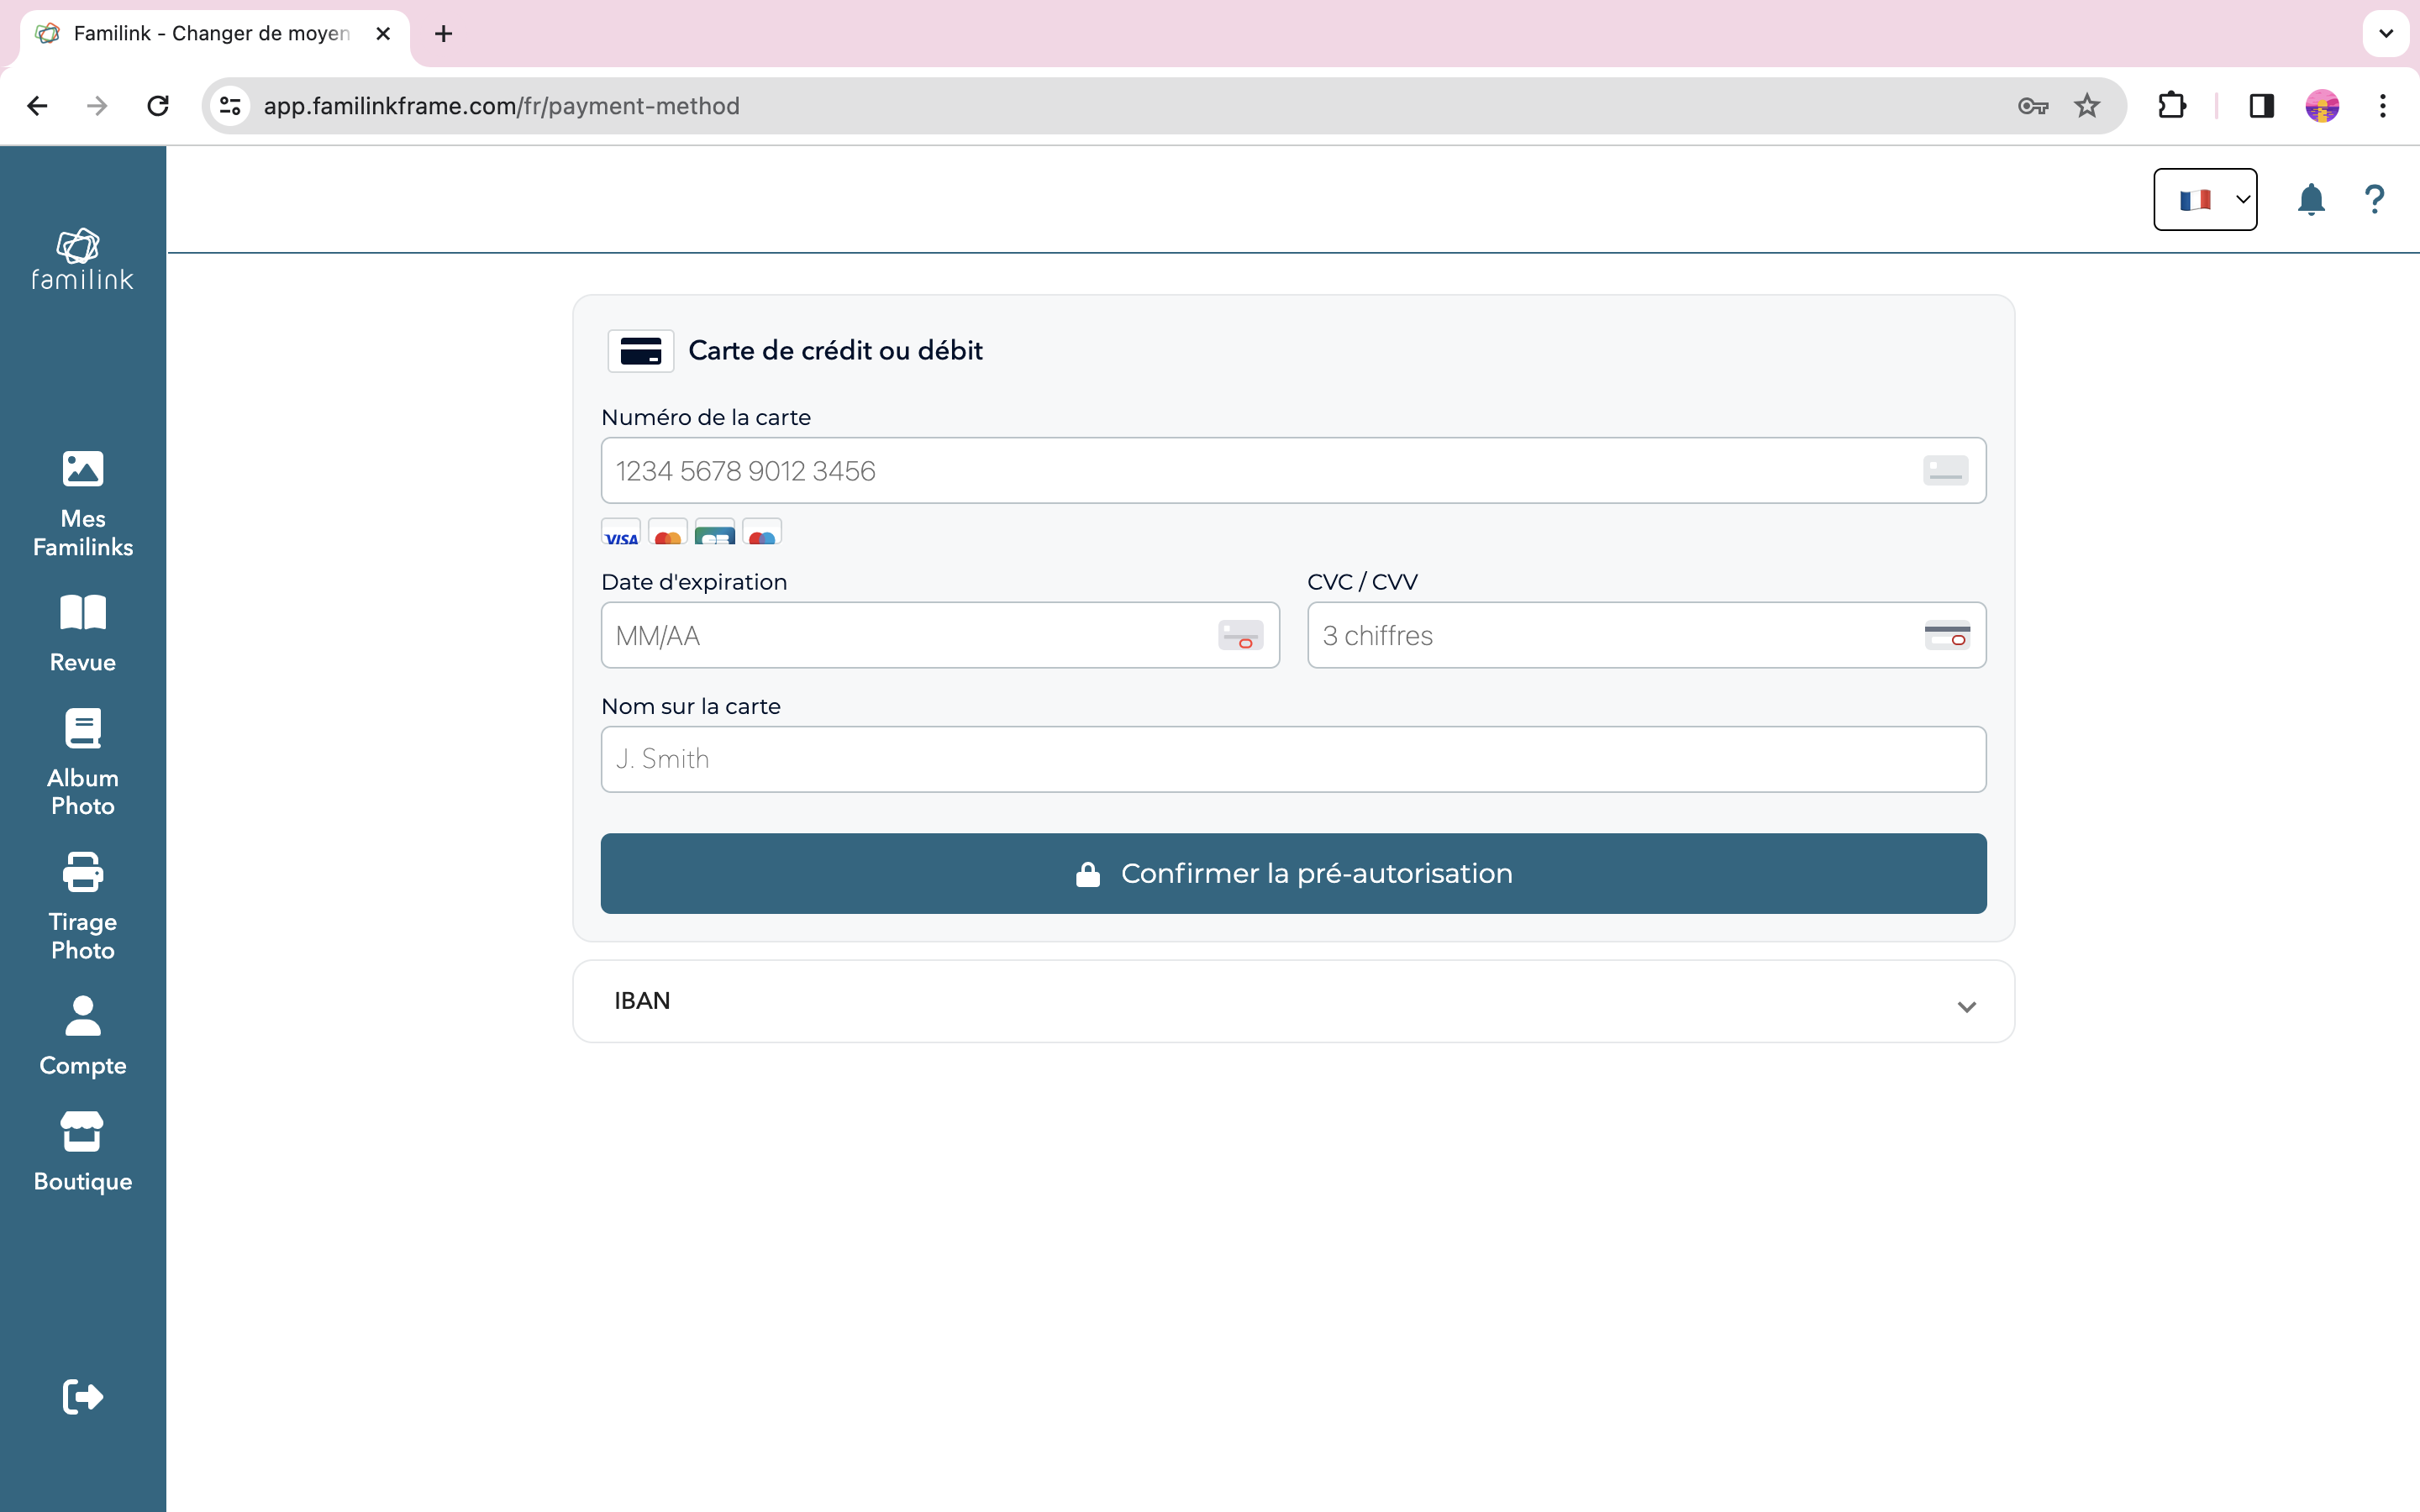Image resolution: width=2420 pixels, height=1512 pixels.
Task: Open Compte account page
Action: [x=82, y=1036]
